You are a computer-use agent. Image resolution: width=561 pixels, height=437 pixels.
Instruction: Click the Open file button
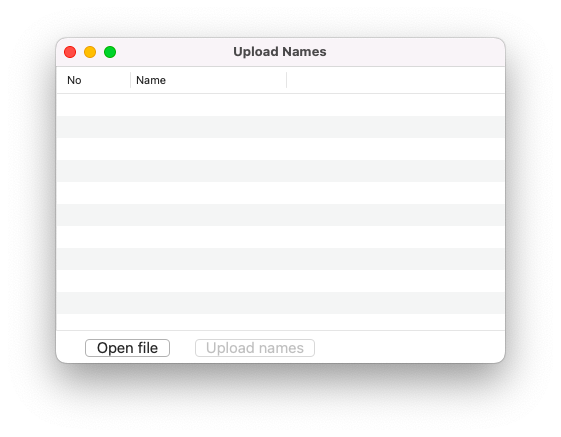pyautogui.click(x=127, y=348)
